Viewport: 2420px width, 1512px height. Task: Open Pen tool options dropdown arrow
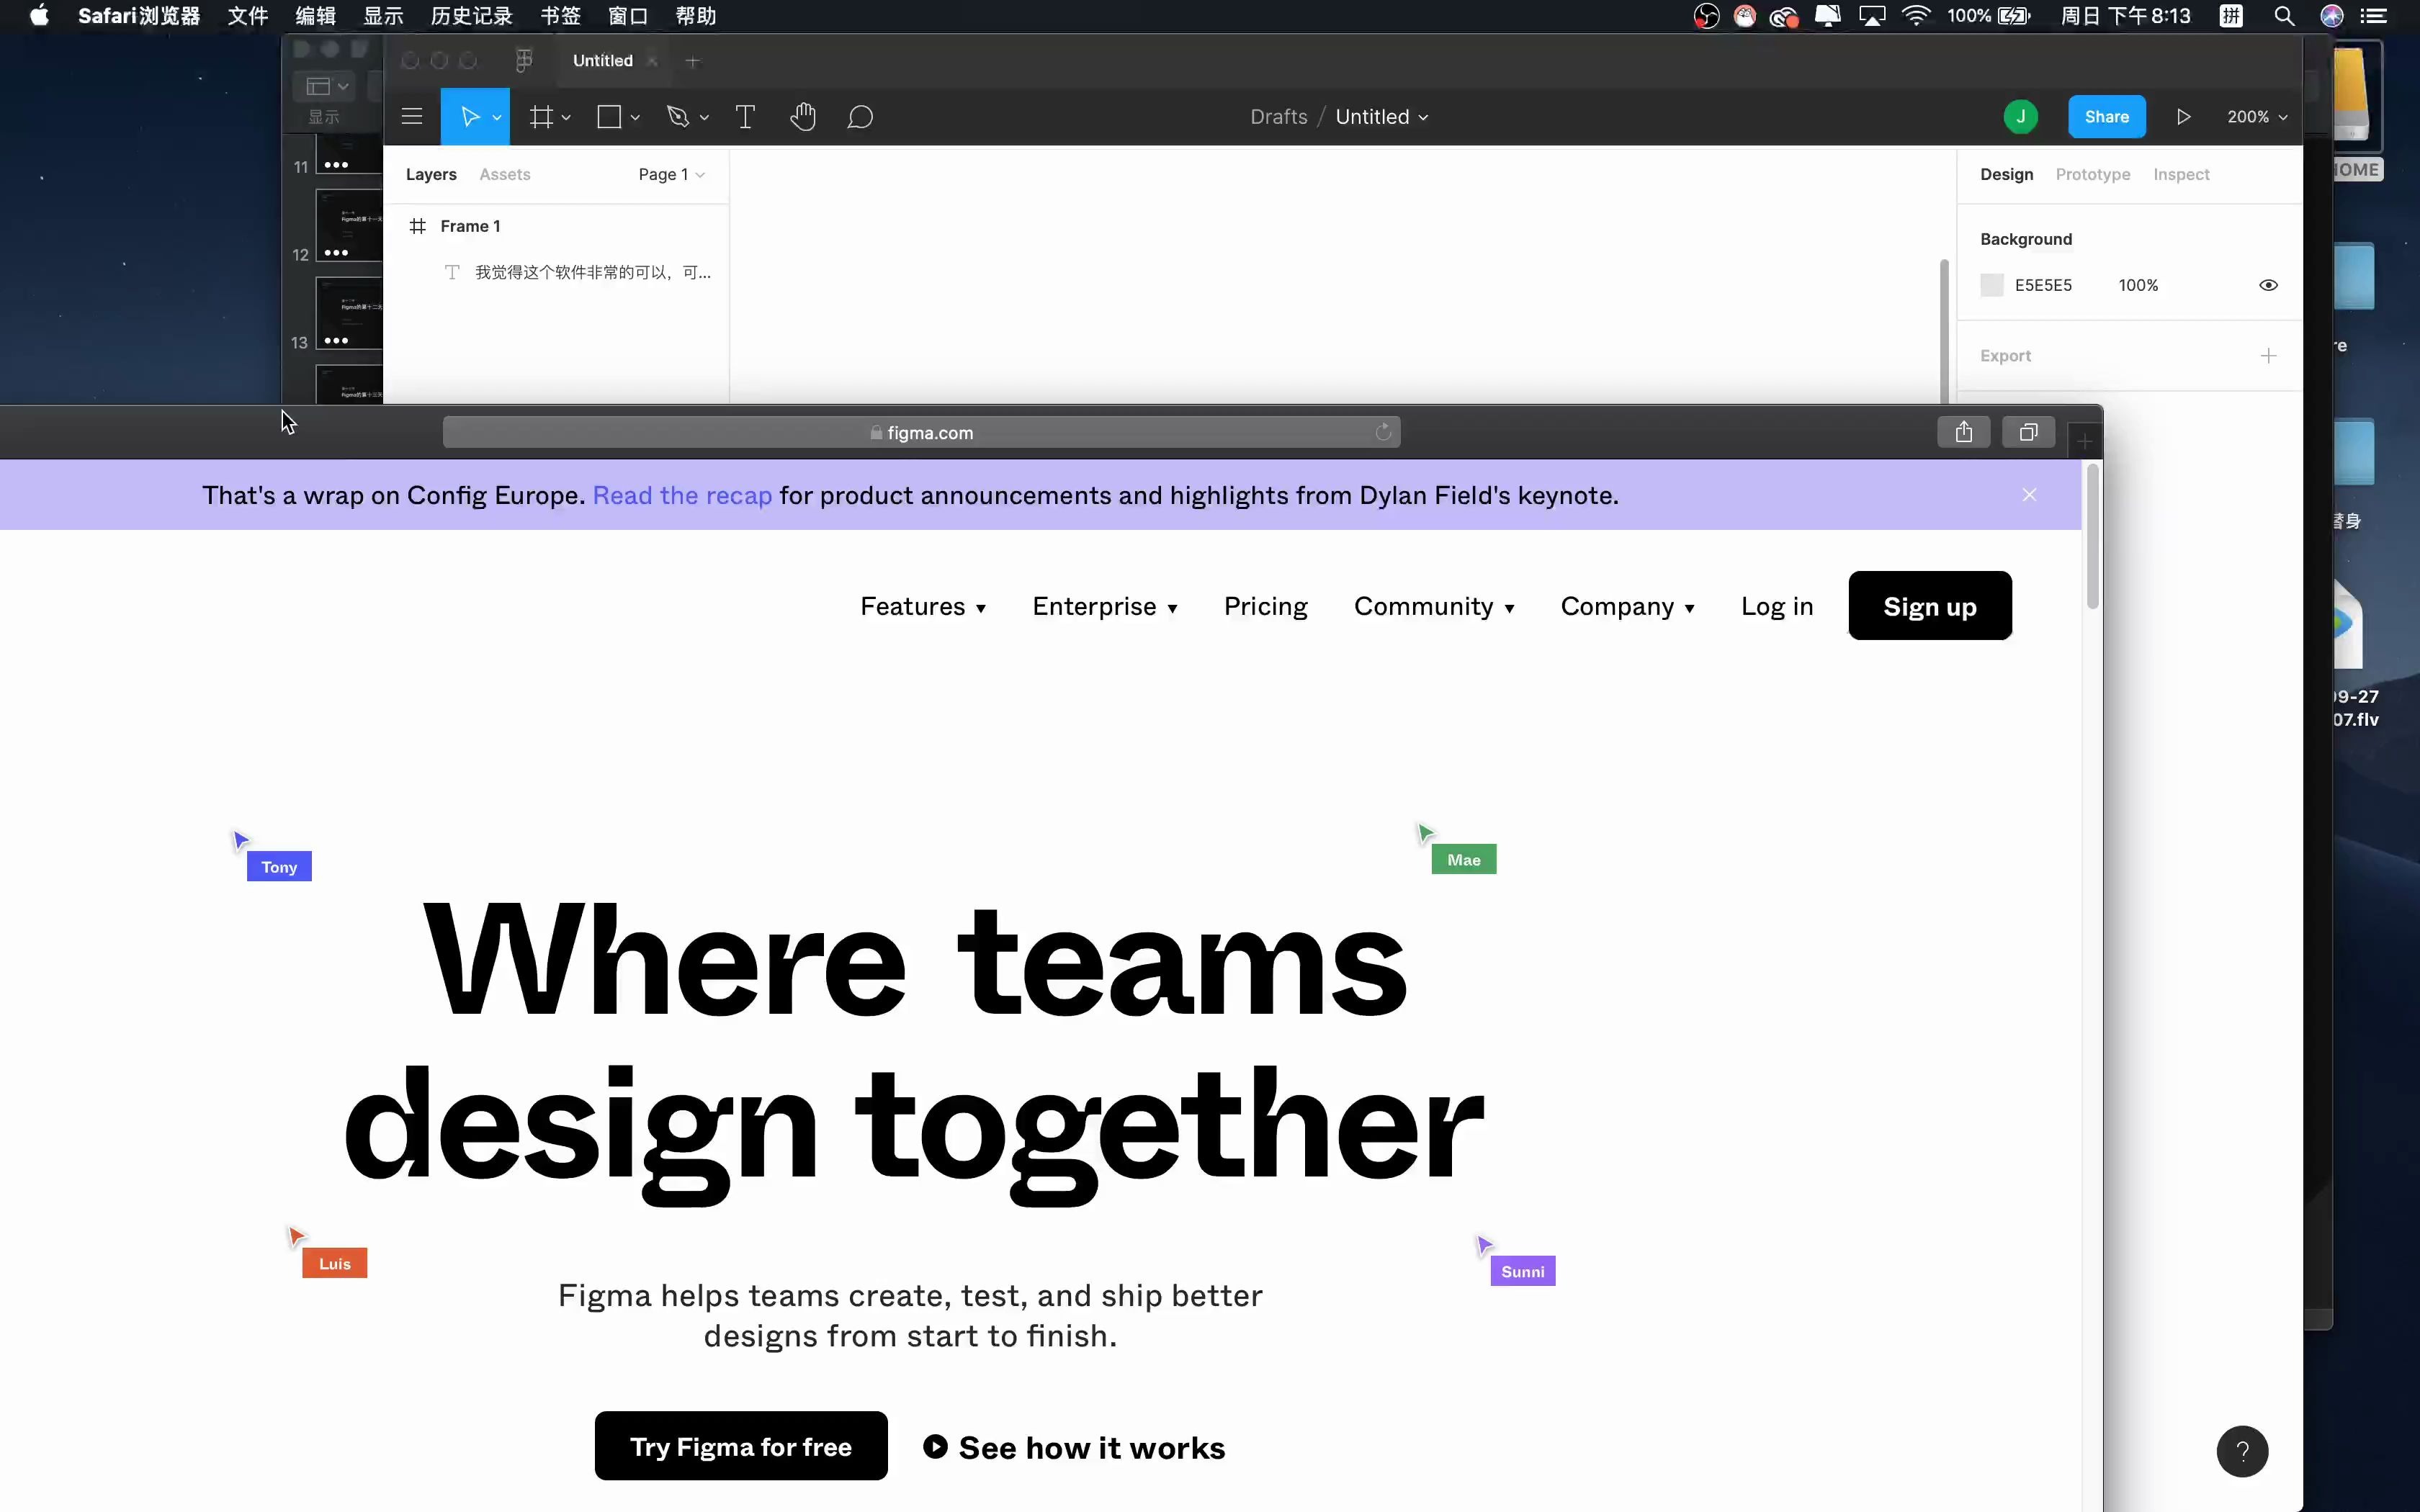pos(704,118)
